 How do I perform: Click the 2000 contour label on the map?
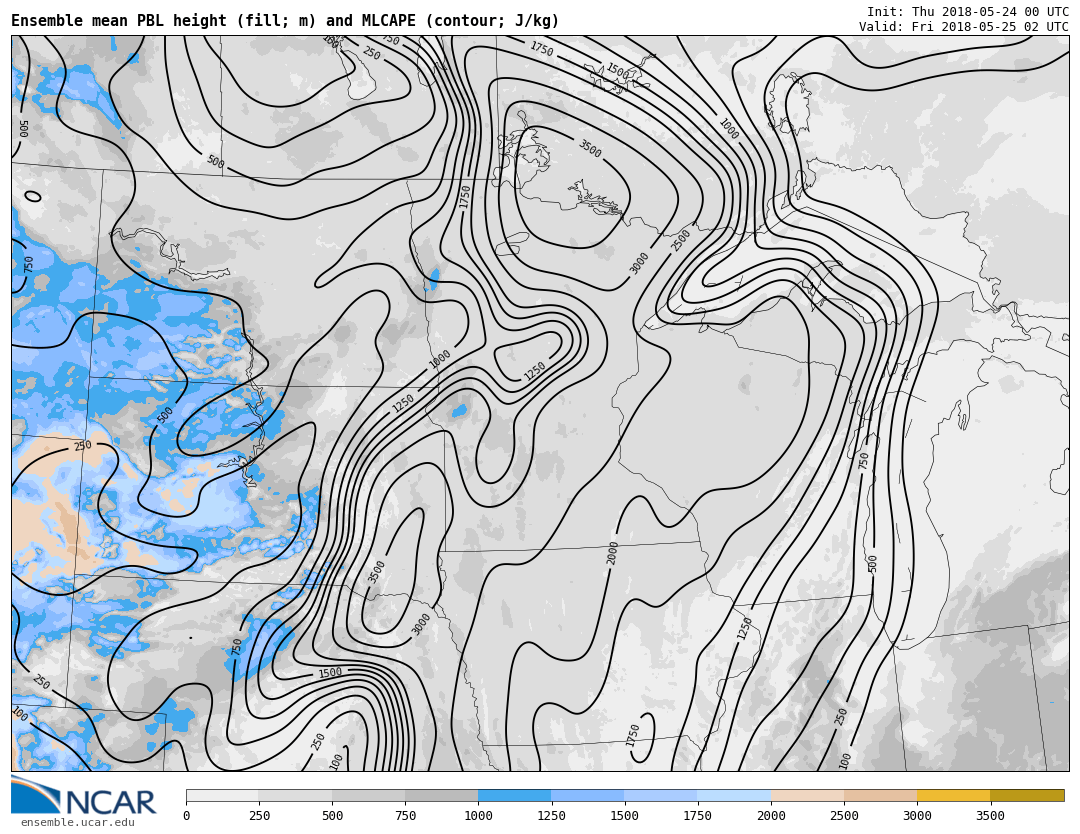tap(613, 553)
